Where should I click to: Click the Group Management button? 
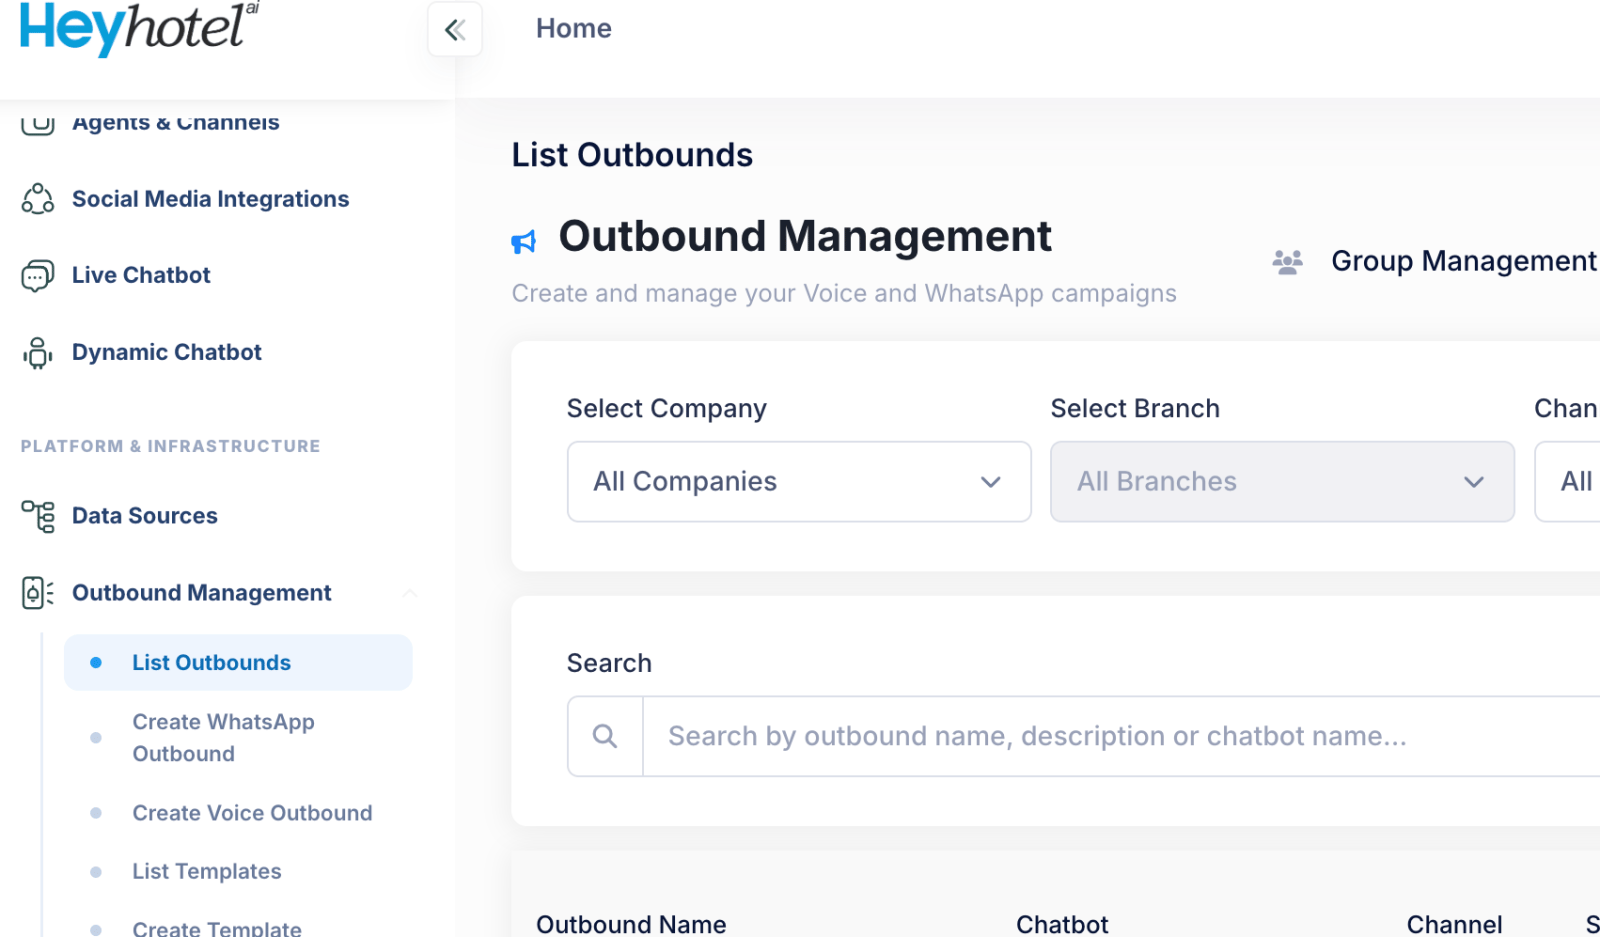tap(1435, 261)
